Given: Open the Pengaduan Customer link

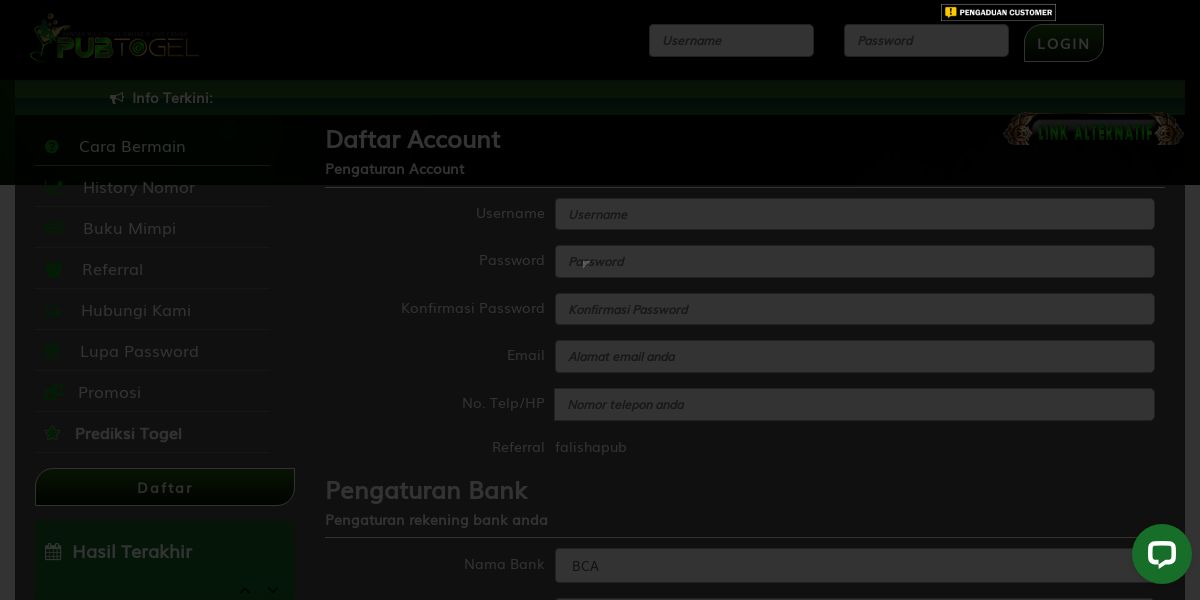Looking at the screenshot, I should [998, 12].
